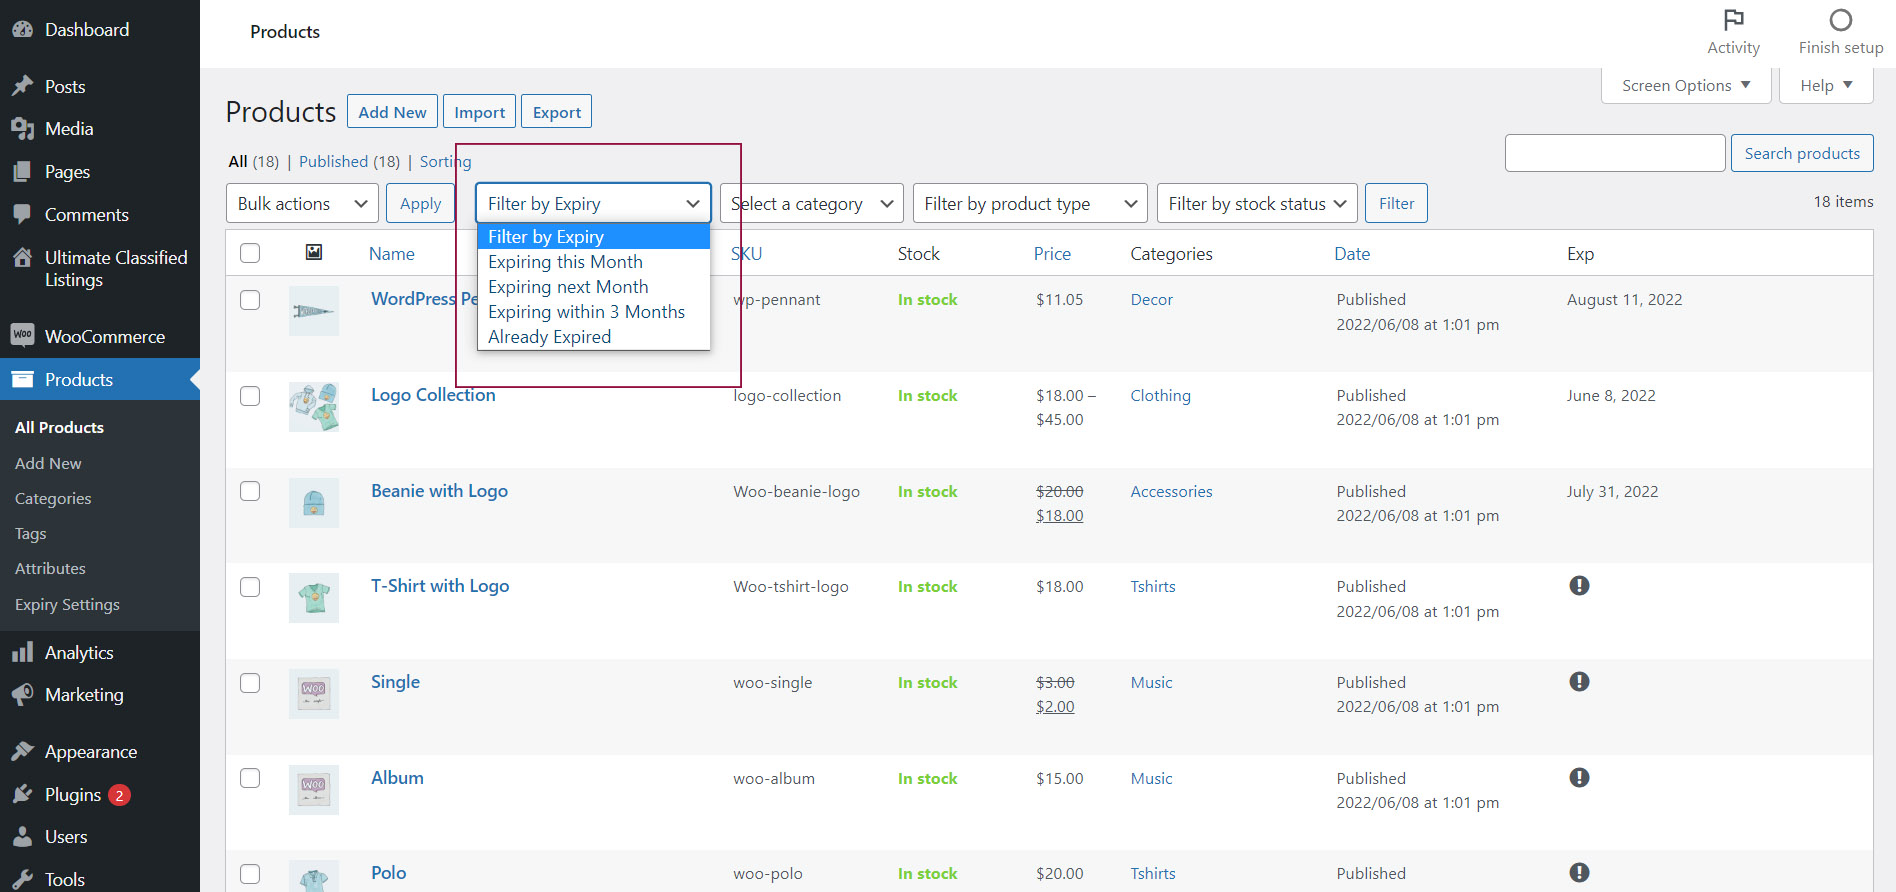The height and width of the screenshot is (892, 1896).
Task: Go to Categories under Products menu
Action: 53,498
